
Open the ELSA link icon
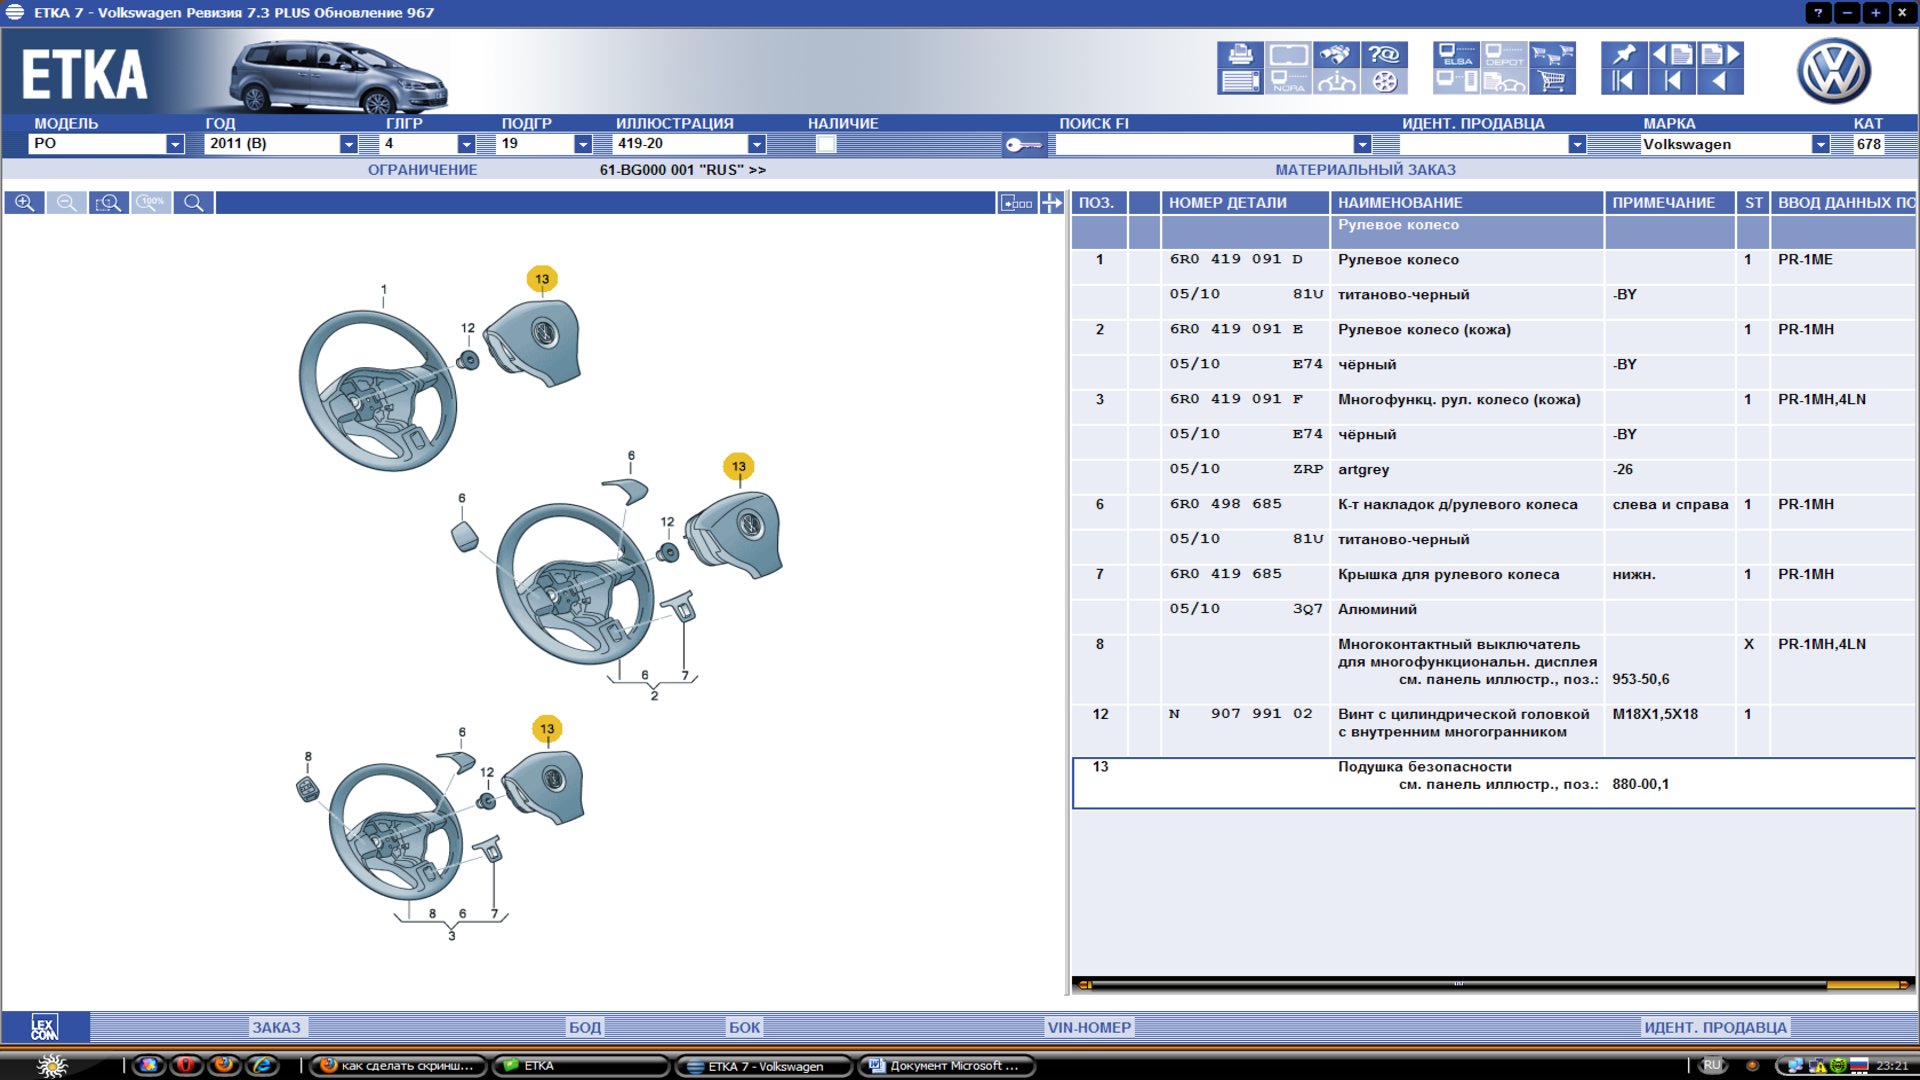coord(1455,54)
